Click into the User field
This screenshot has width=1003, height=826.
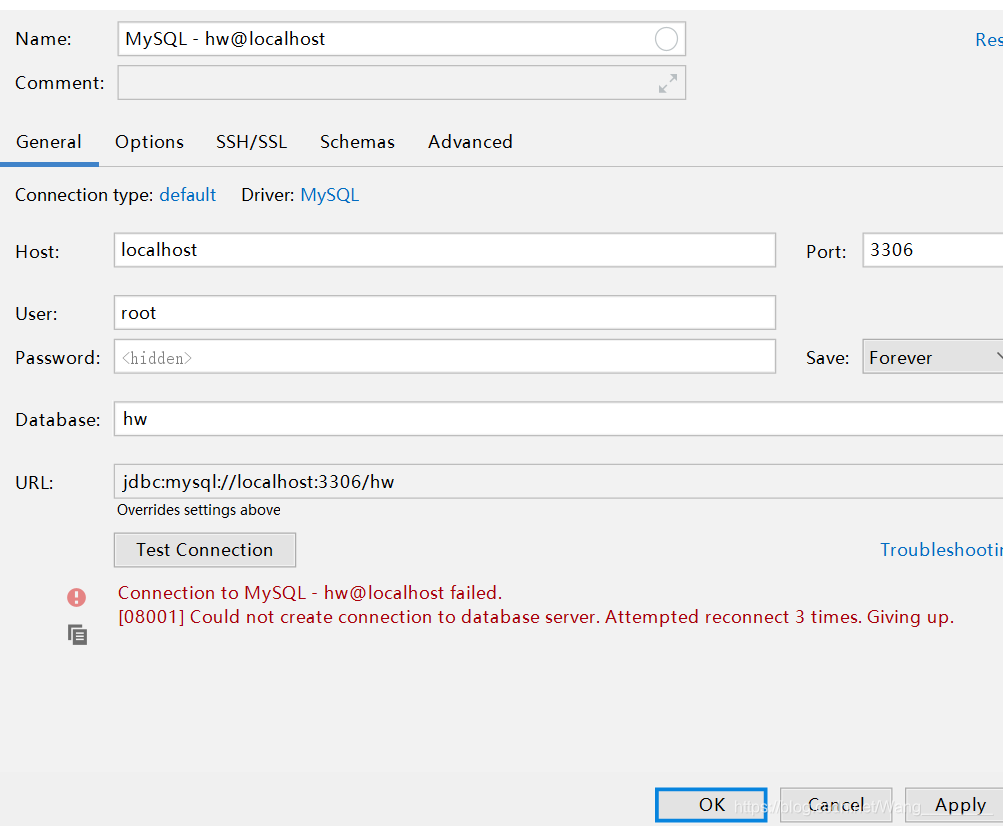click(x=445, y=312)
